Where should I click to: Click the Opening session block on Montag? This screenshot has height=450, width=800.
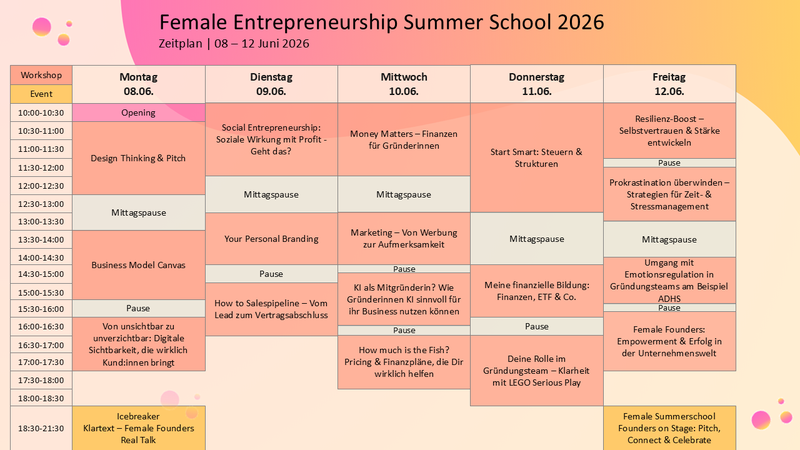tap(139, 113)
